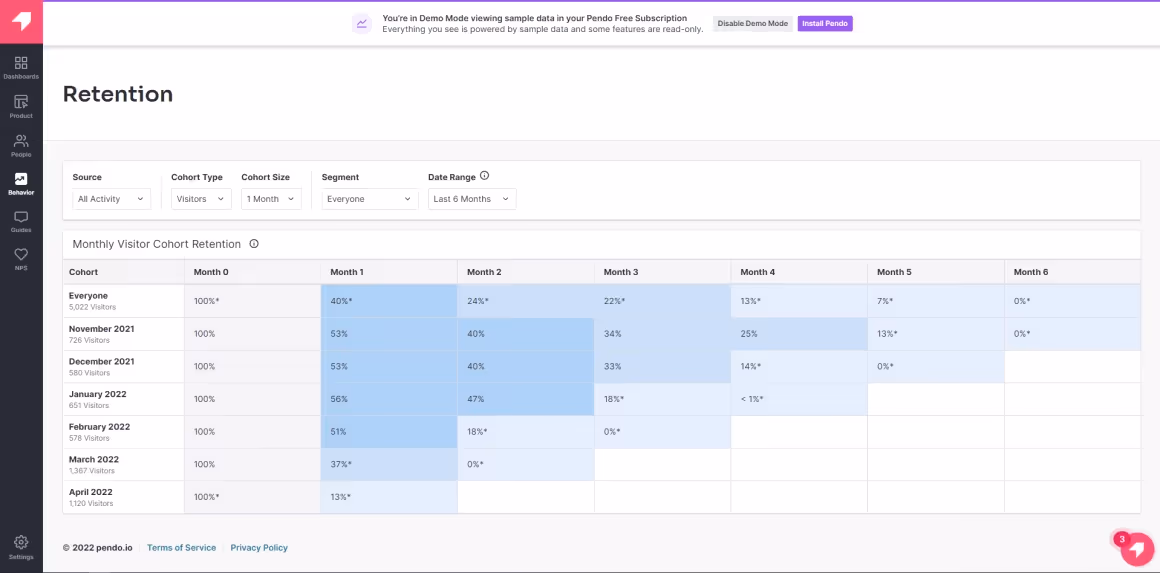Click the January 2022 Month 1 56% cell
This screenshot has width=1160, height=573.
pyautogui.click(x=389, y=399)
